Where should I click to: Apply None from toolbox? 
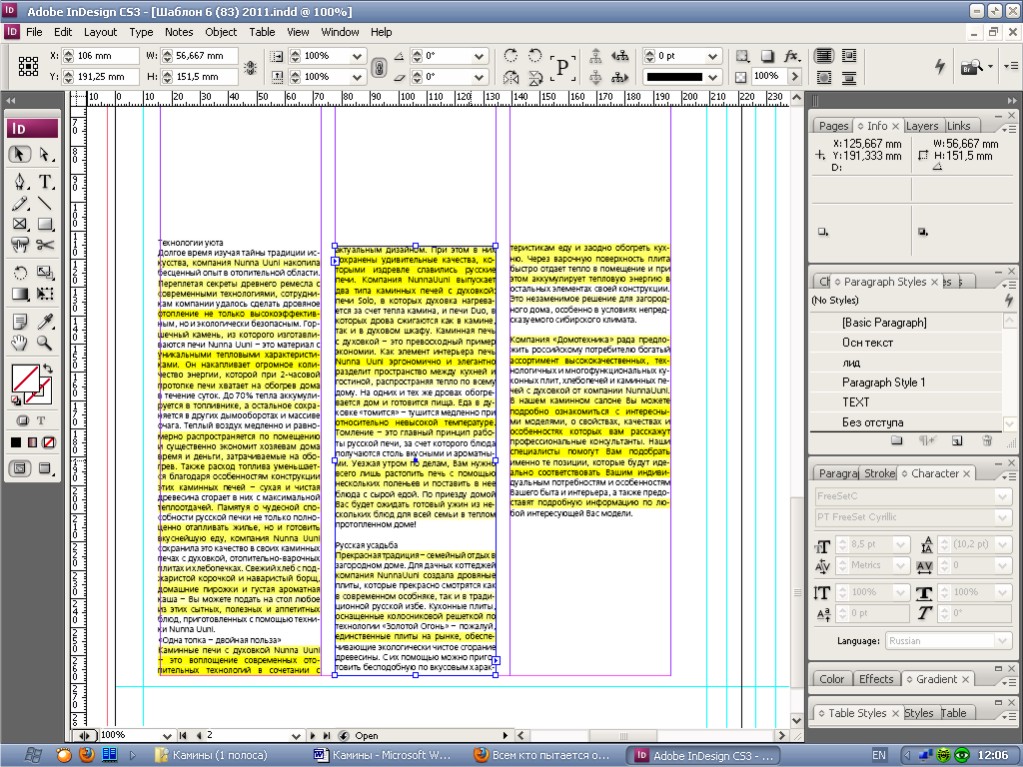(48, 442)
